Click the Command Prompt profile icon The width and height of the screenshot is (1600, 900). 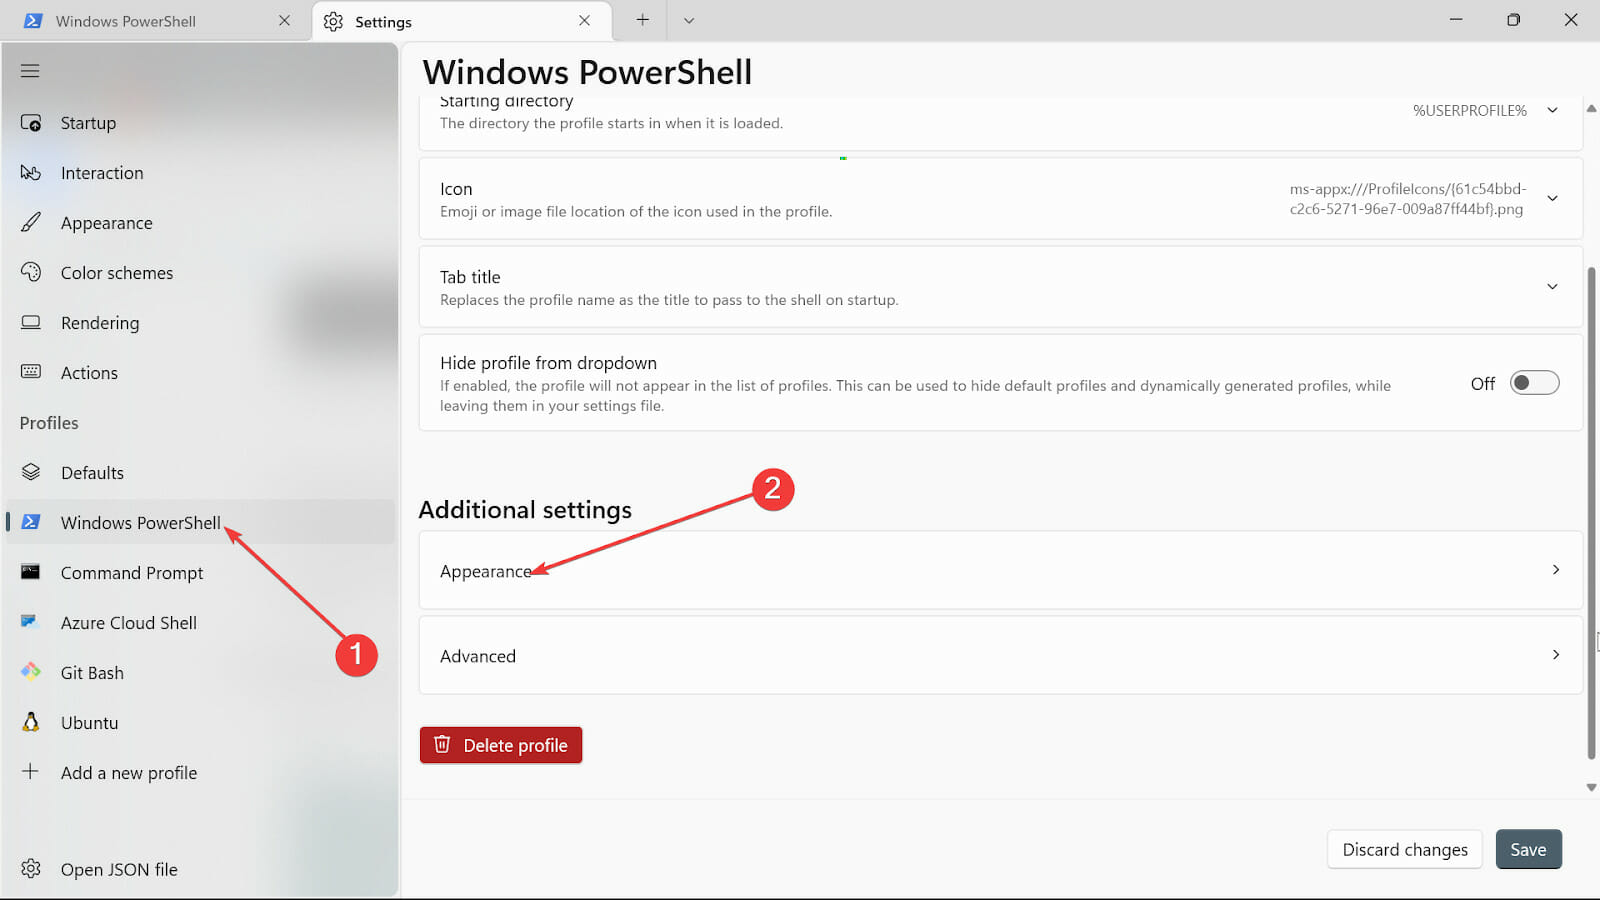[x=31, y=572]
